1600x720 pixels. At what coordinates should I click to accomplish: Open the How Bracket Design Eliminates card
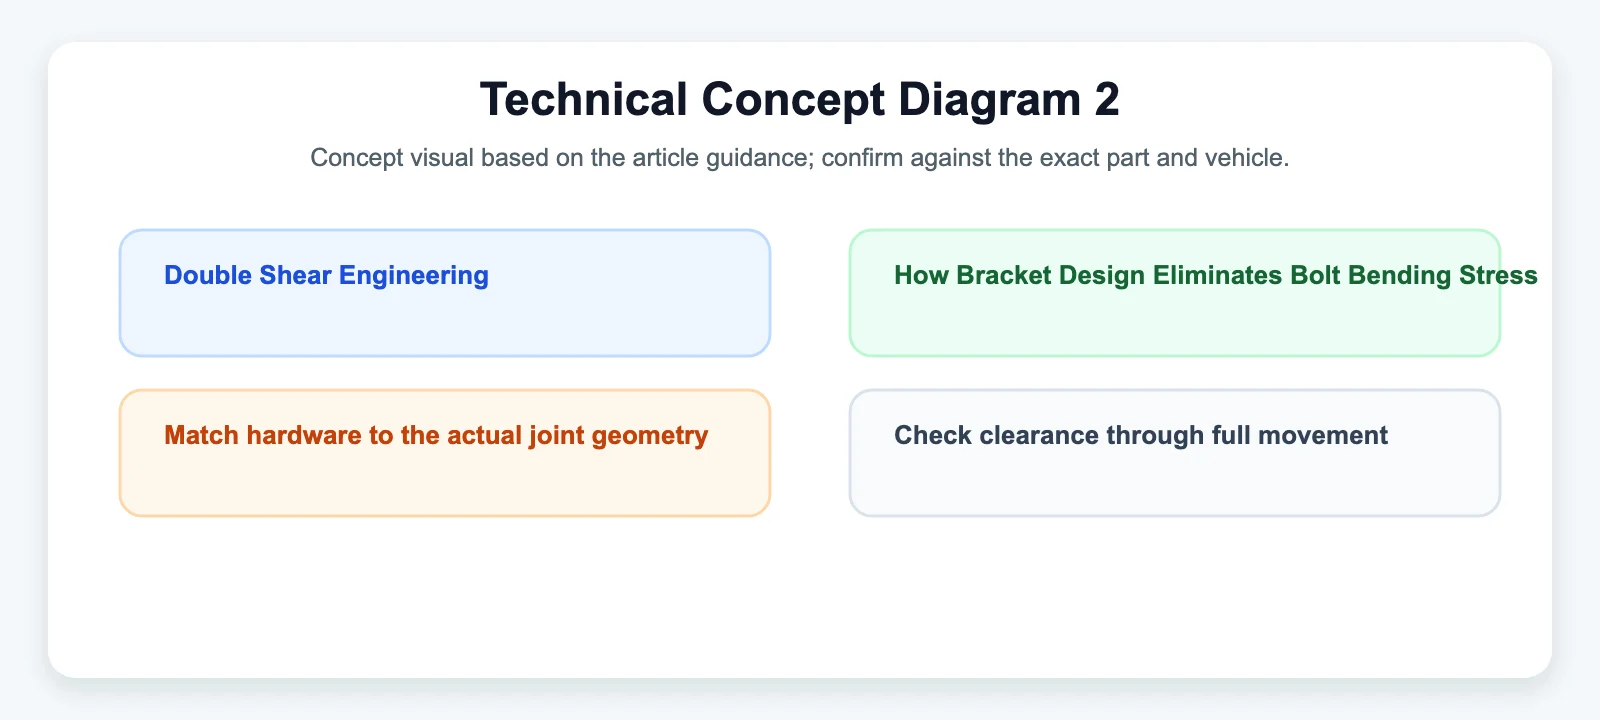pyautogui.click(x=1175, y=293)
